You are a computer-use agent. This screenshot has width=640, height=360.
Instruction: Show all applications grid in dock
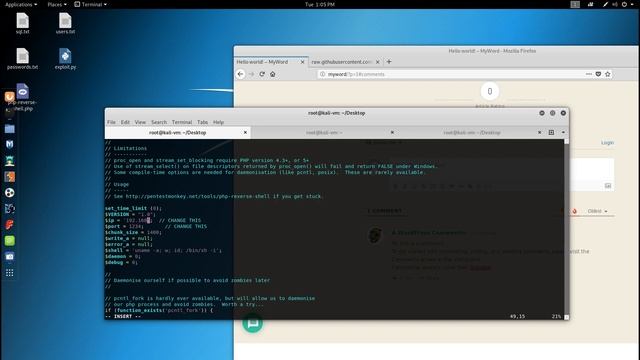[9, 273]
